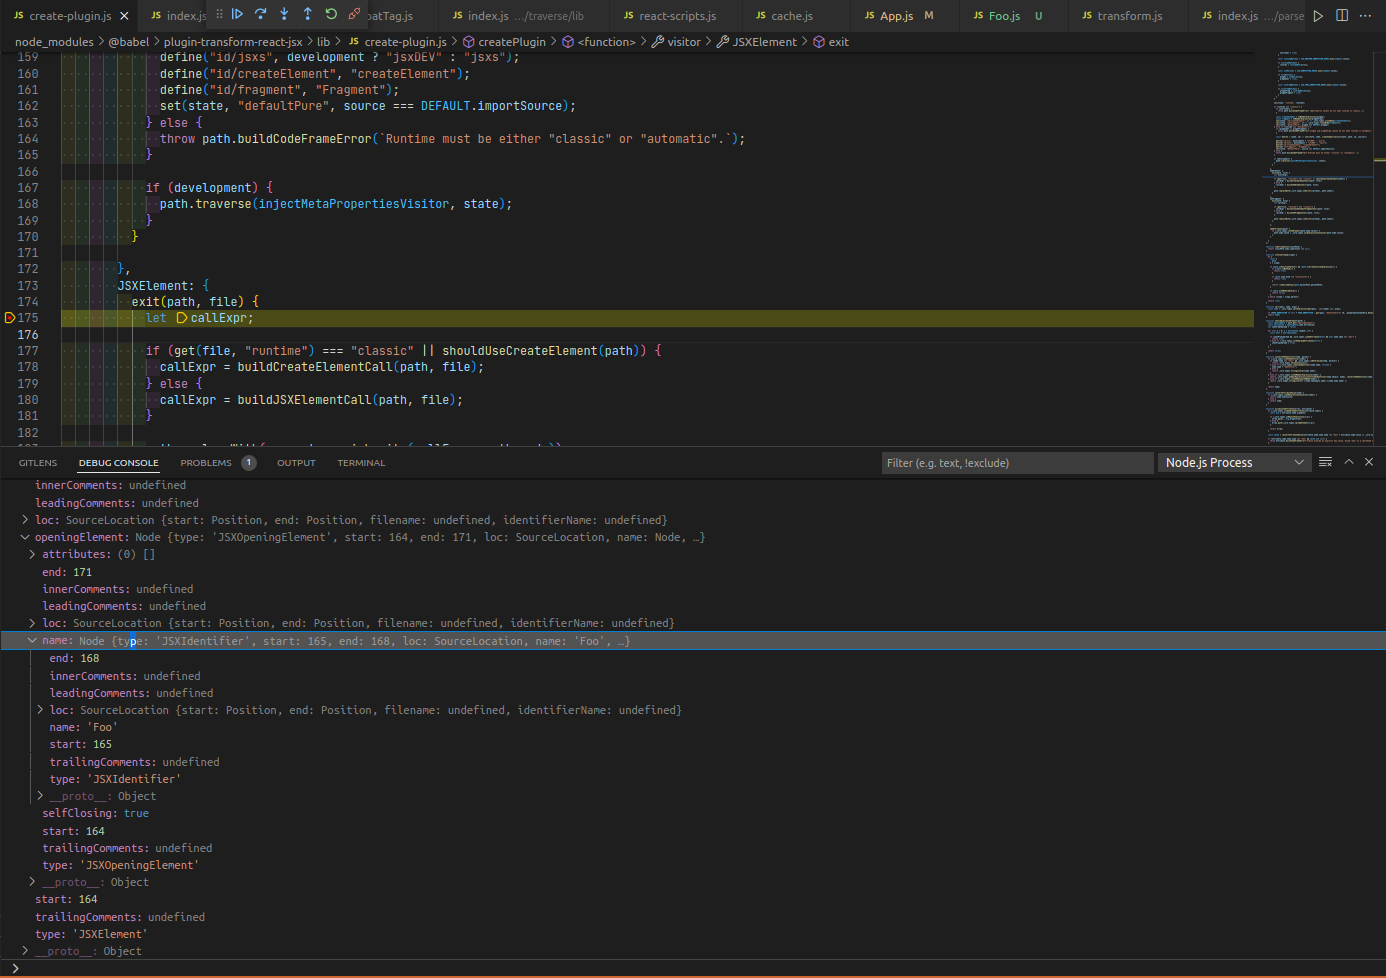Maximize the panel with the chevron-up icon
Viewport: 1386px width, 978px height.
(1348, 462)
